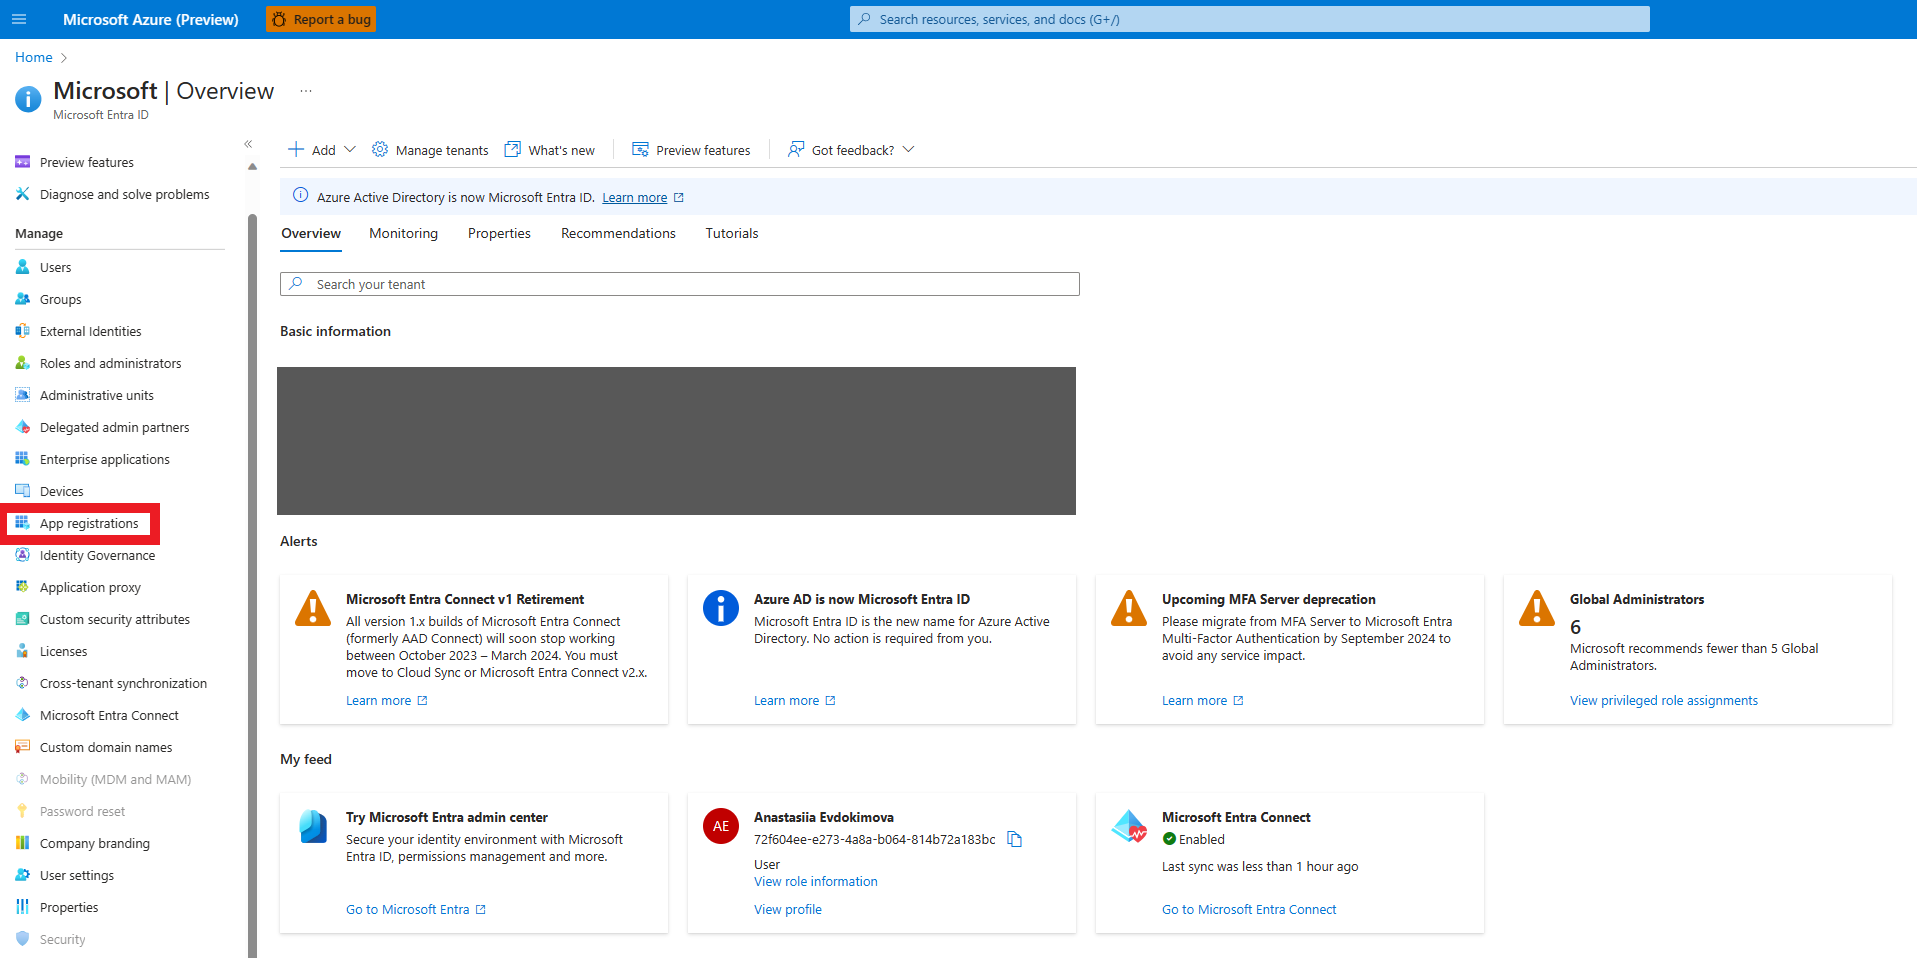
Task: Open Preview features in the sidebar
Action: click(x=86, y=162)
